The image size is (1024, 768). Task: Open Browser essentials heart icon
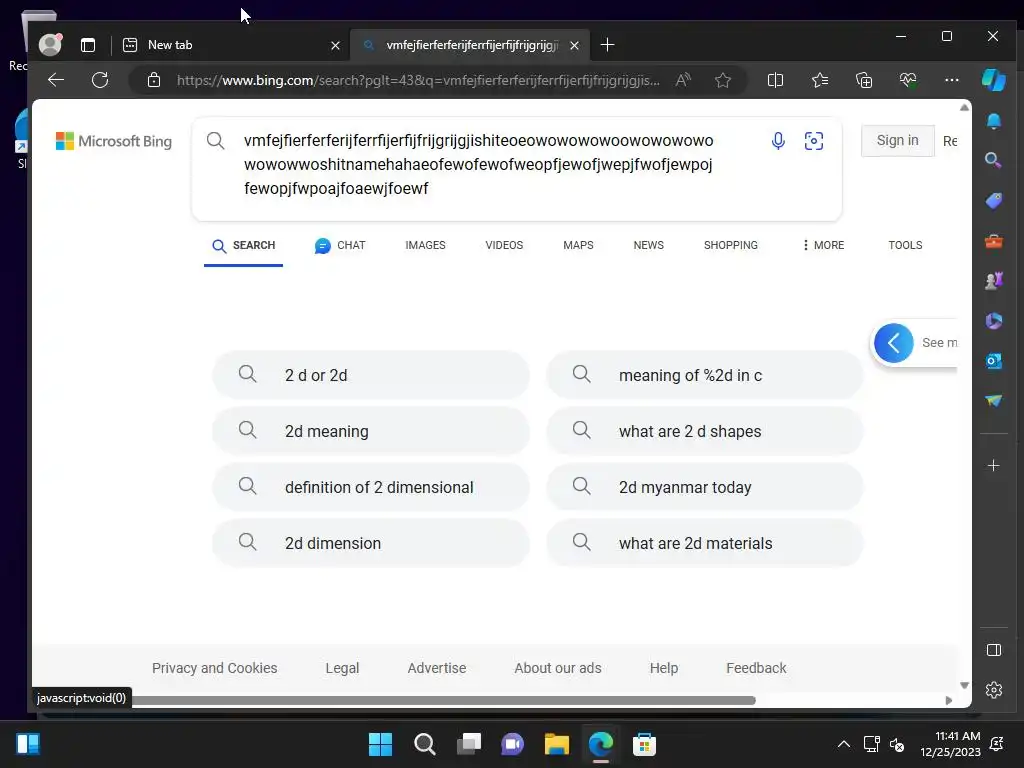[x=908, y=80]
